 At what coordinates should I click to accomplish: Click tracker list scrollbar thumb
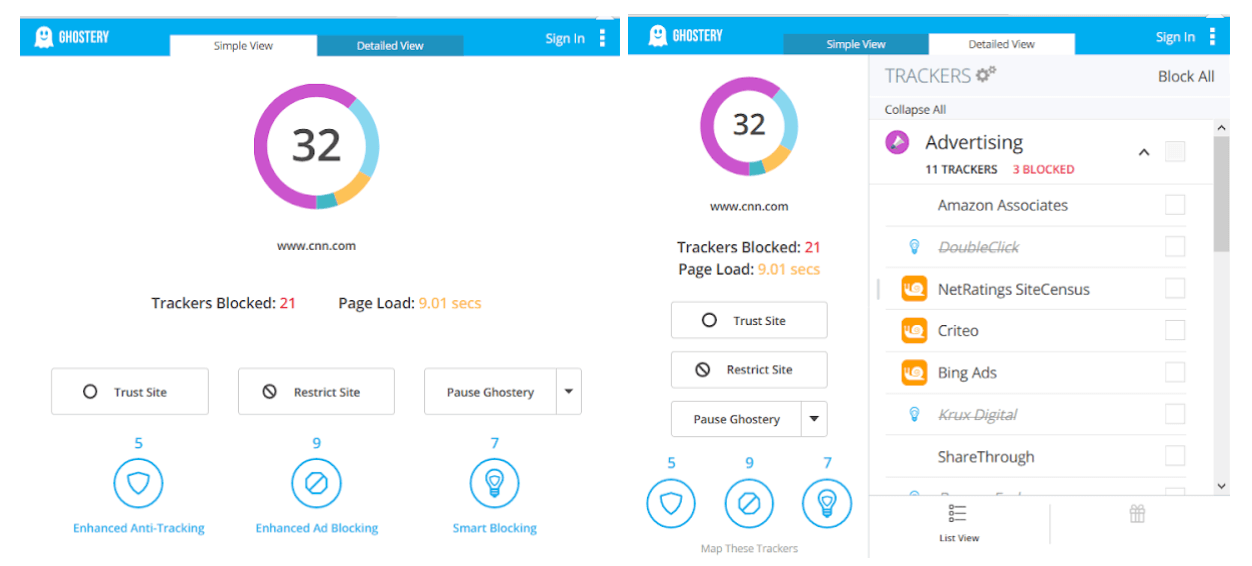coord(1221,195)
